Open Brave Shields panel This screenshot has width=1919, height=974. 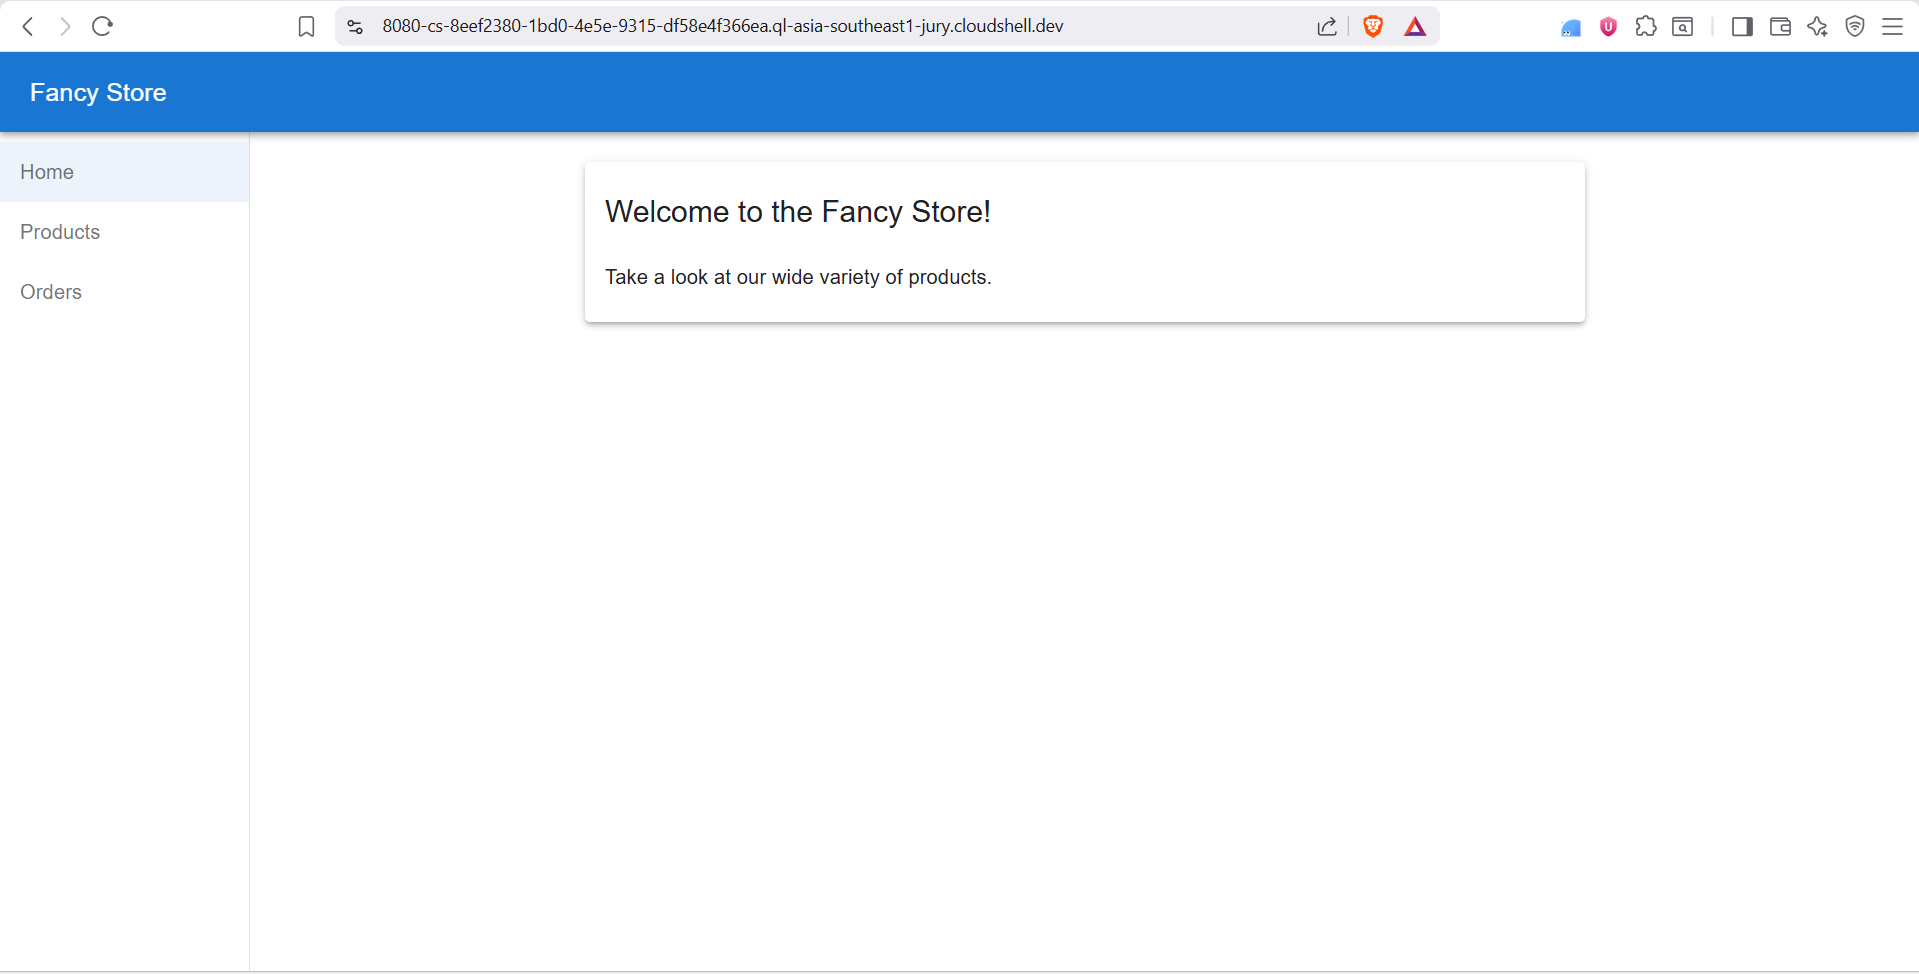pyautogui.click(x=1372, y=26)
